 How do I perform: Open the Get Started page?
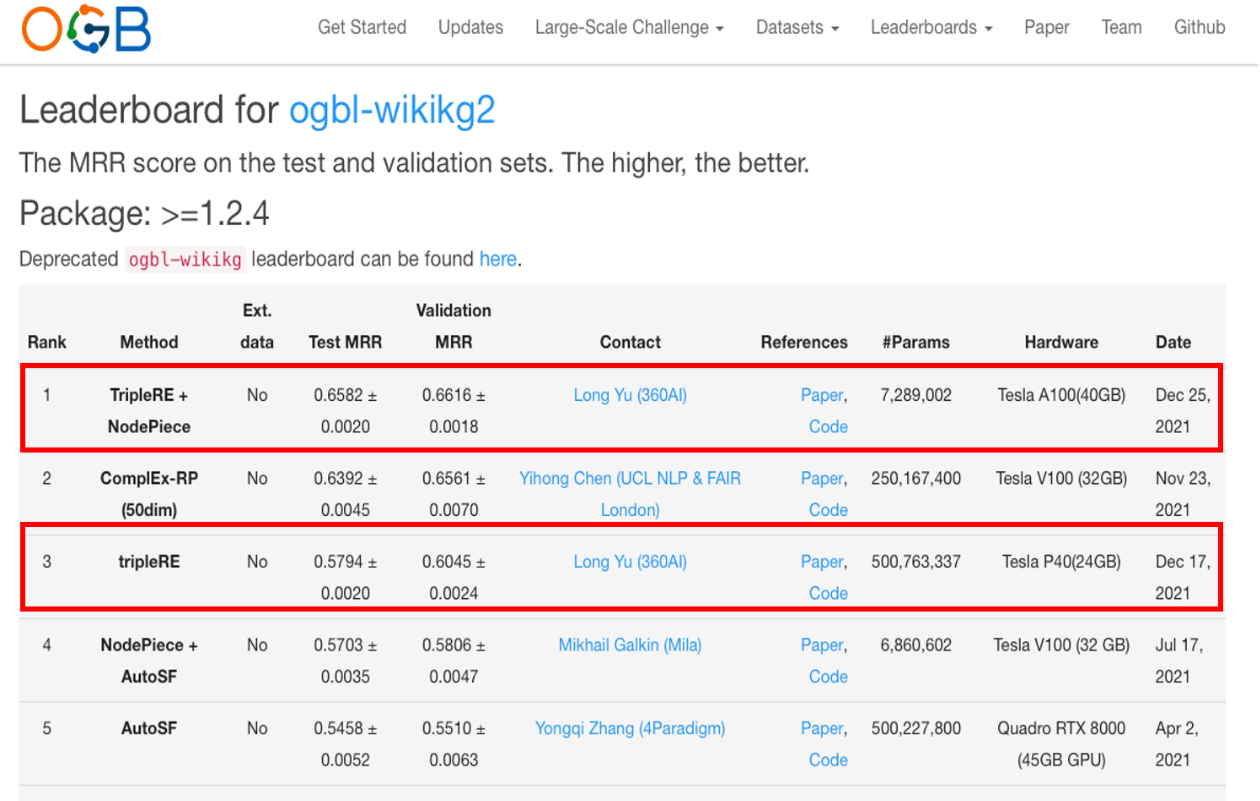[x=362, y=28]
